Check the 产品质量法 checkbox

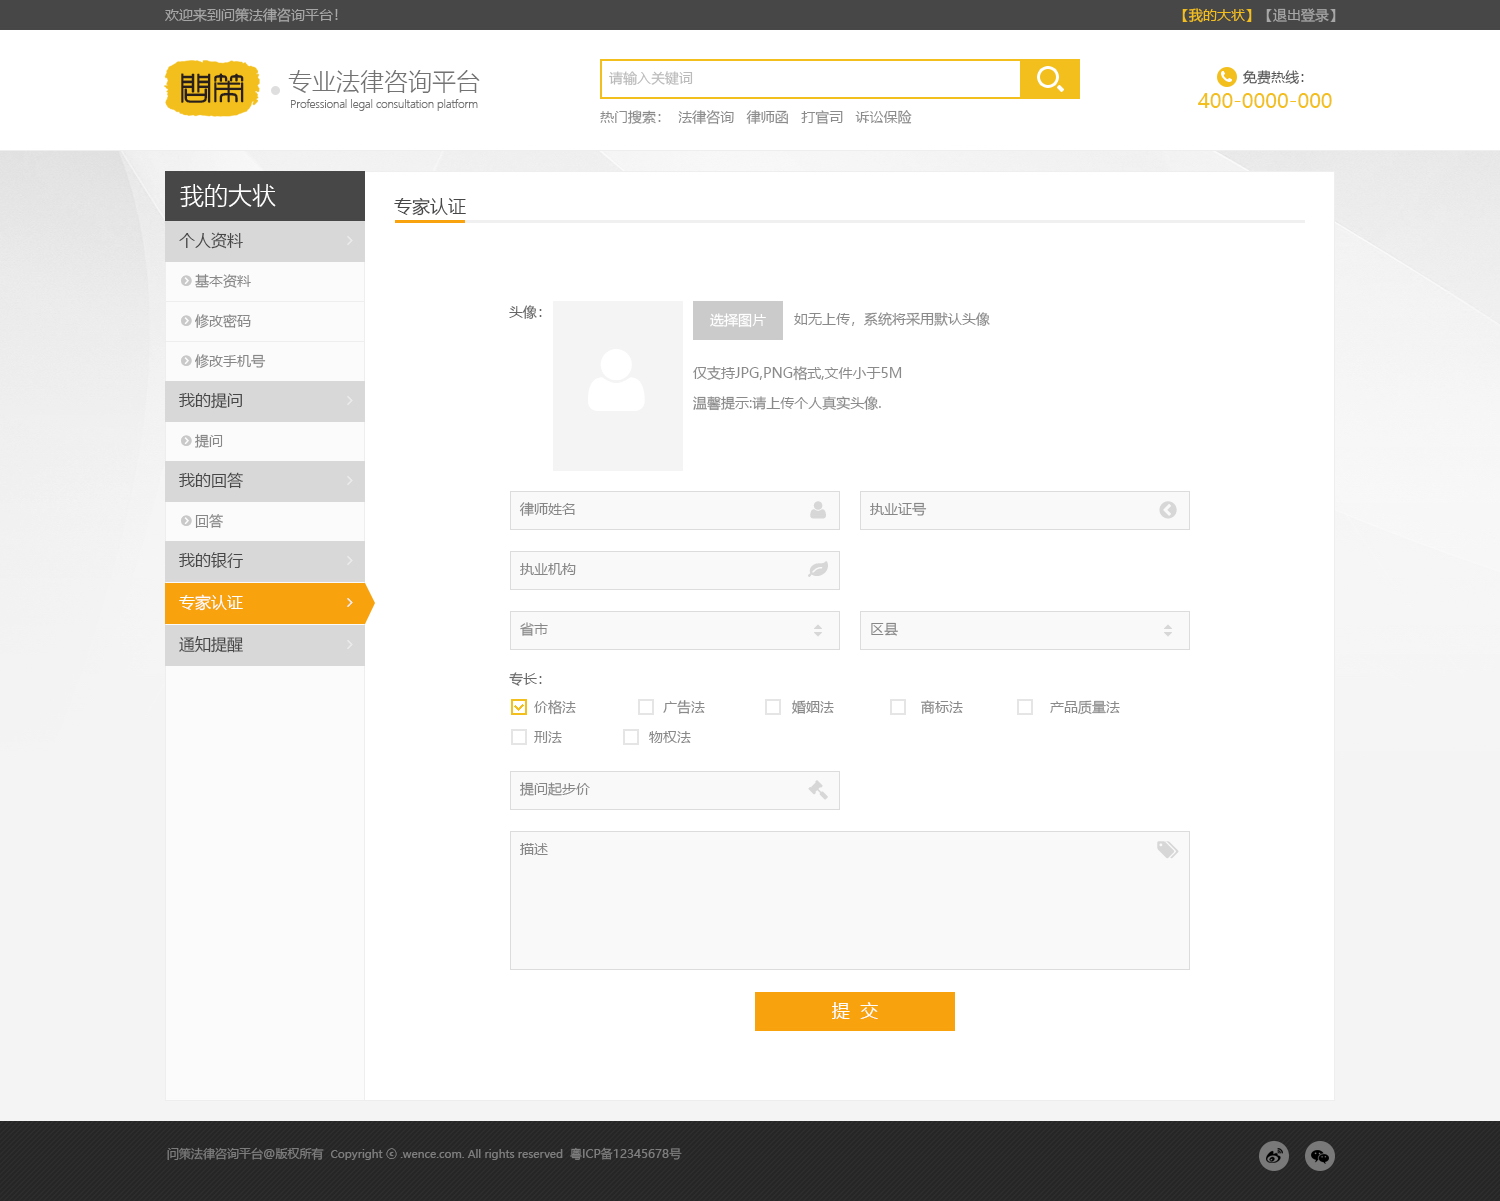tap(1025, 707)
